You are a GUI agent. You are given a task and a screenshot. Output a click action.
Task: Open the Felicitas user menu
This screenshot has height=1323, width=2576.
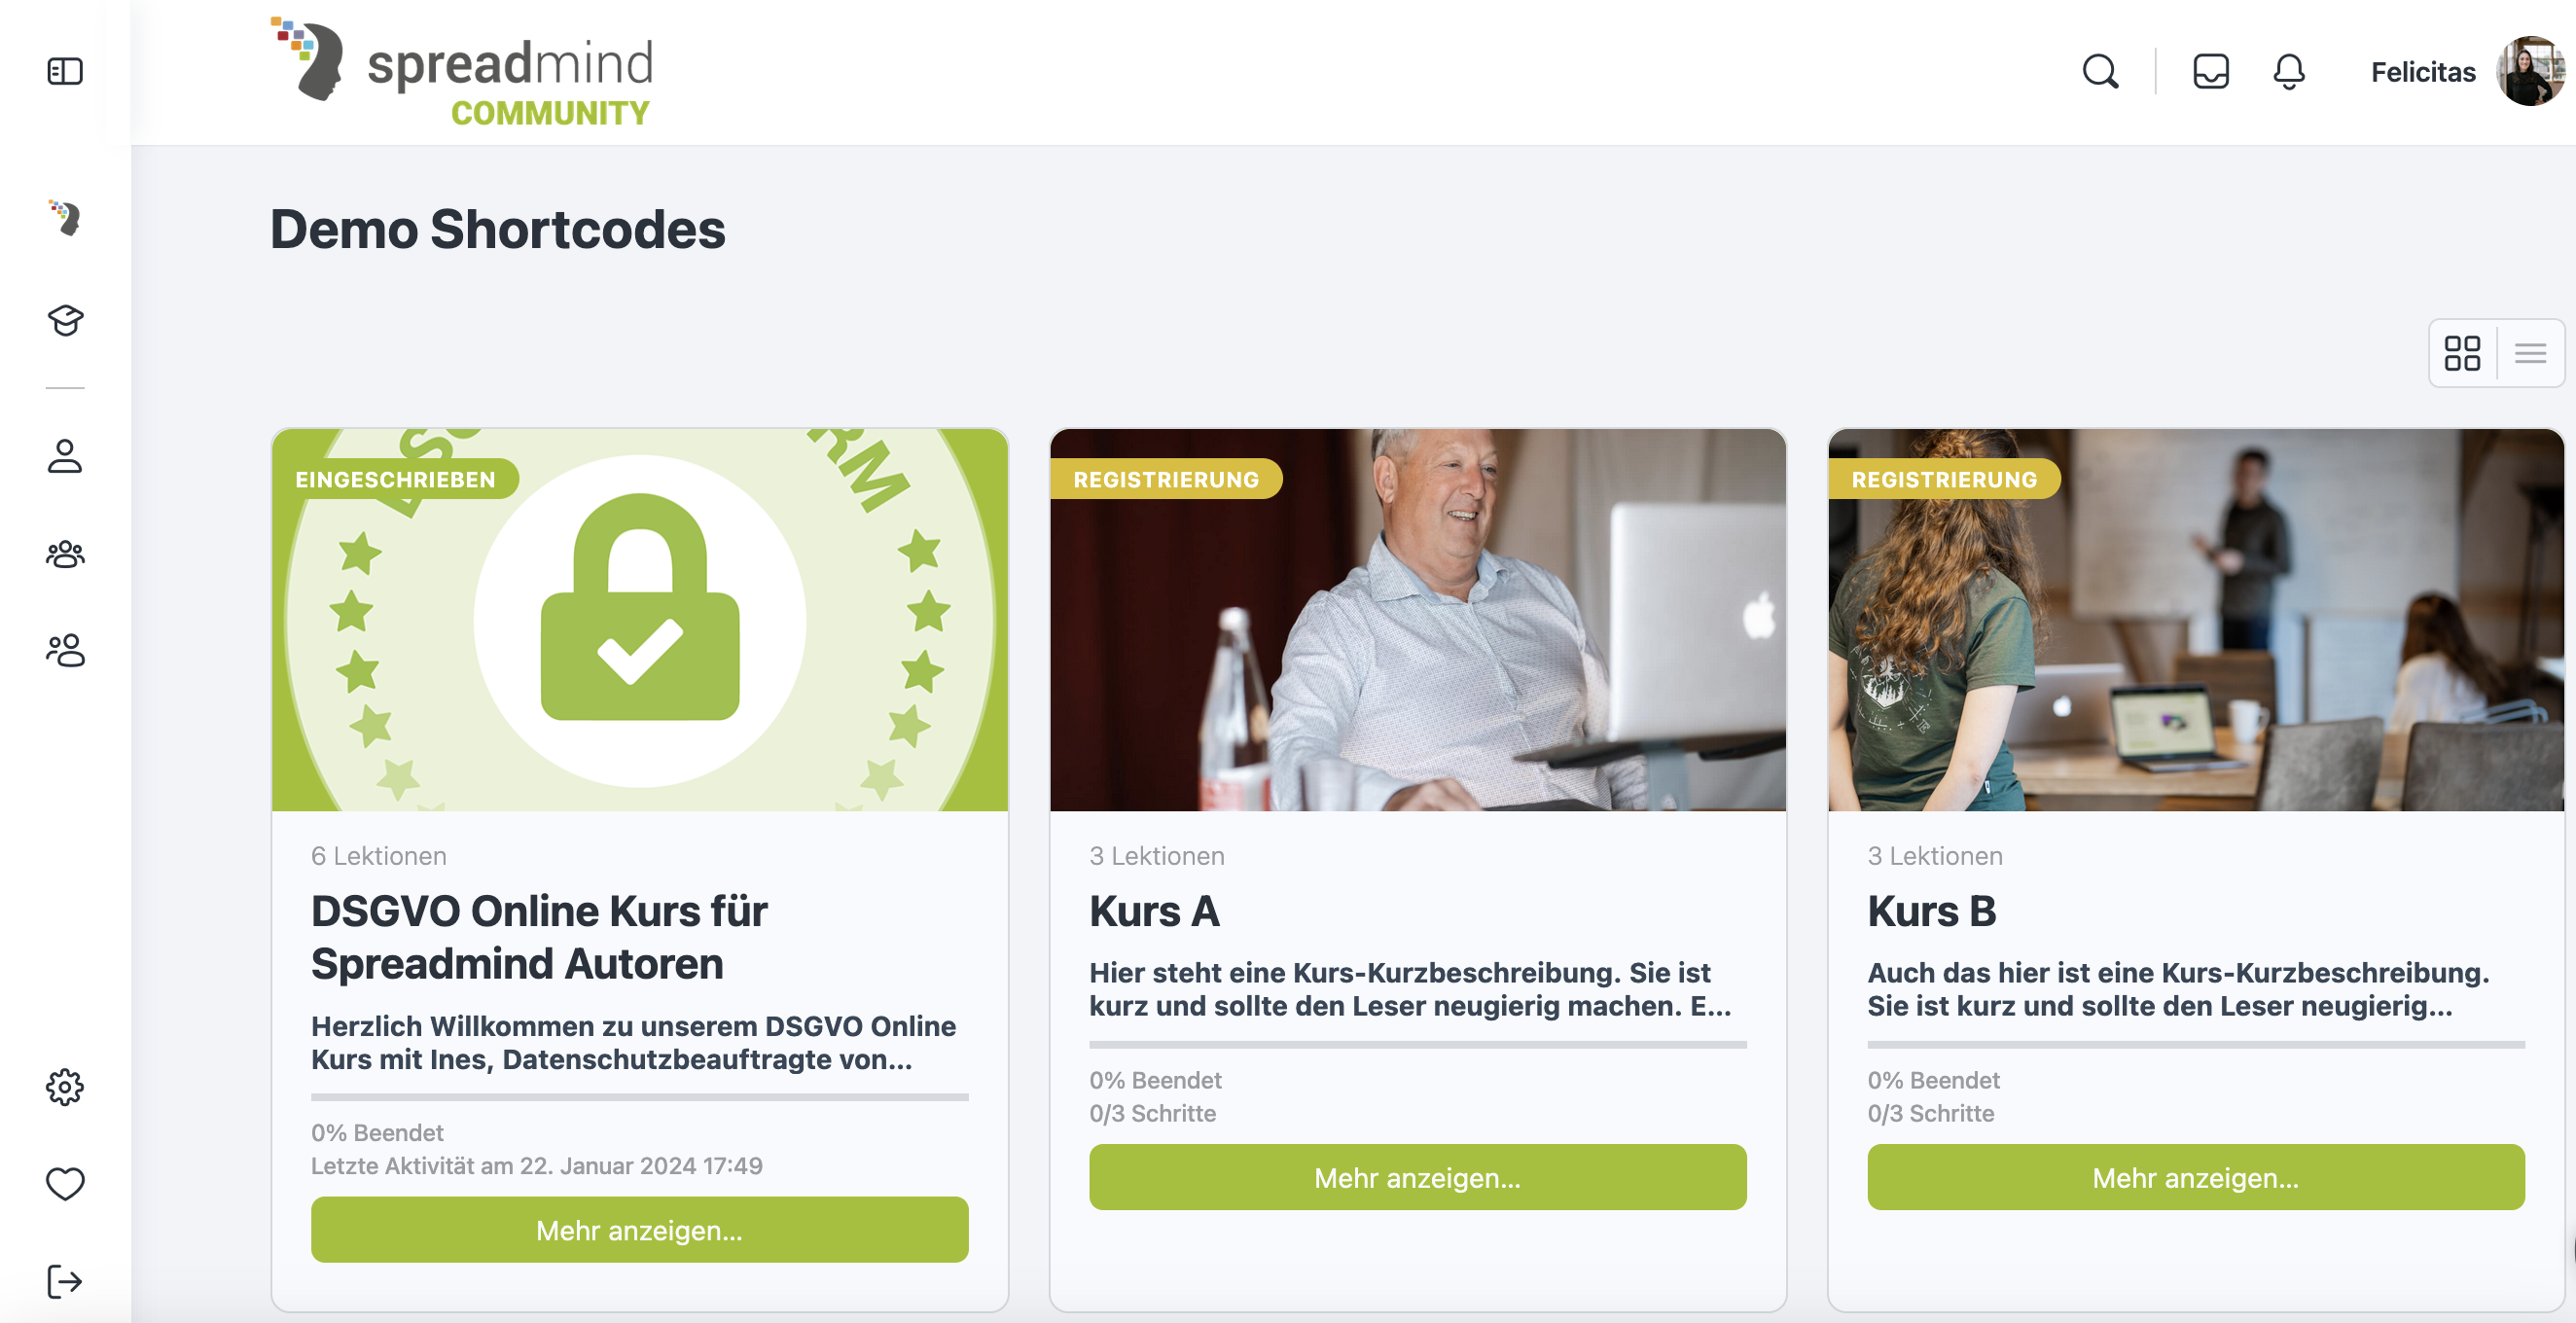tap(2465, 72)
